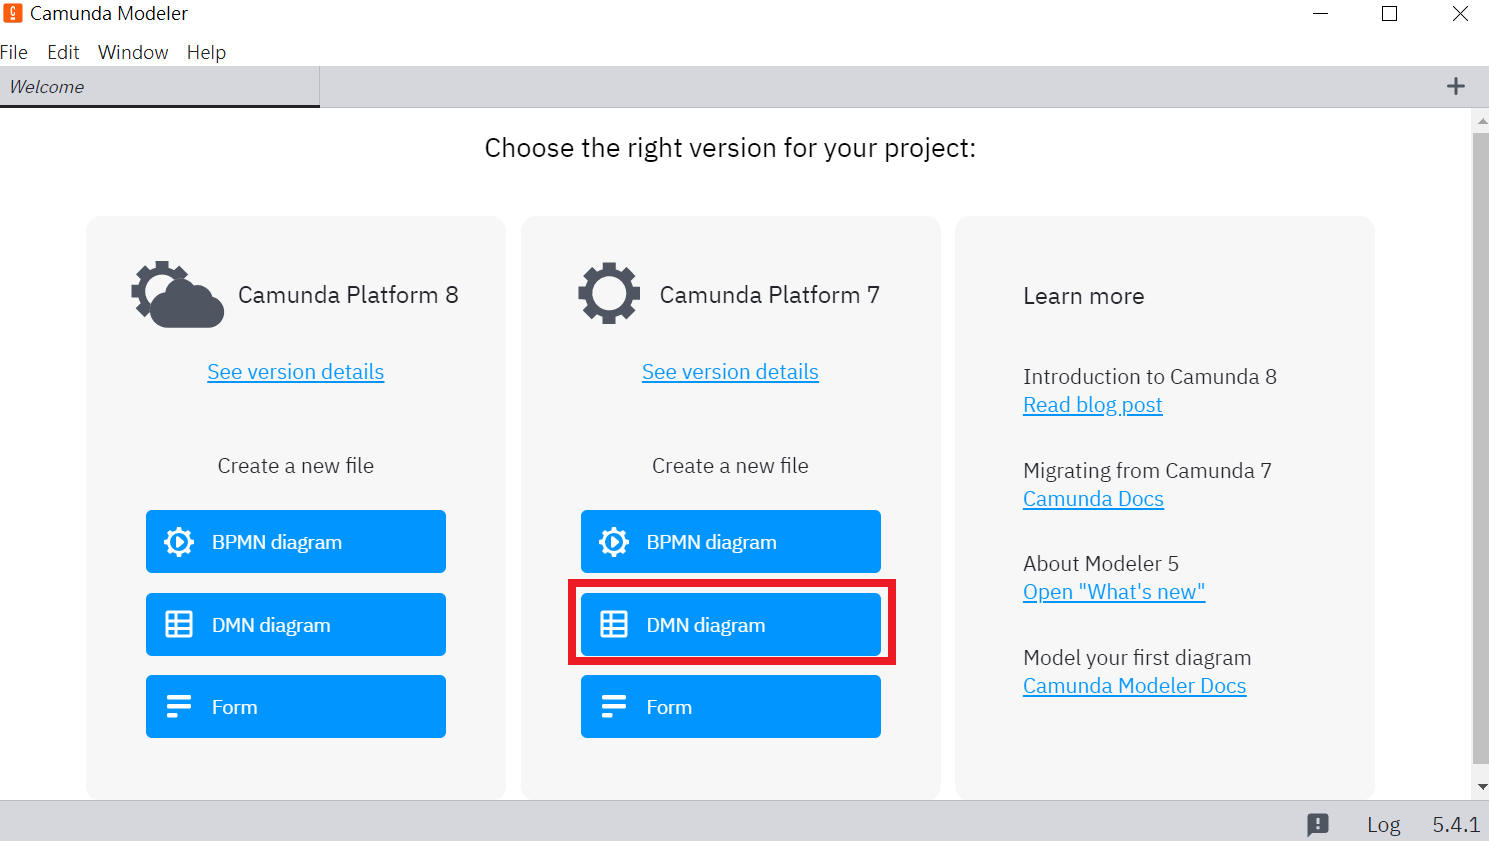The width and height of the screenshot is (1489, 841).
Task: Open Camunda Platform 7 version details link
Action: [730, 372]
